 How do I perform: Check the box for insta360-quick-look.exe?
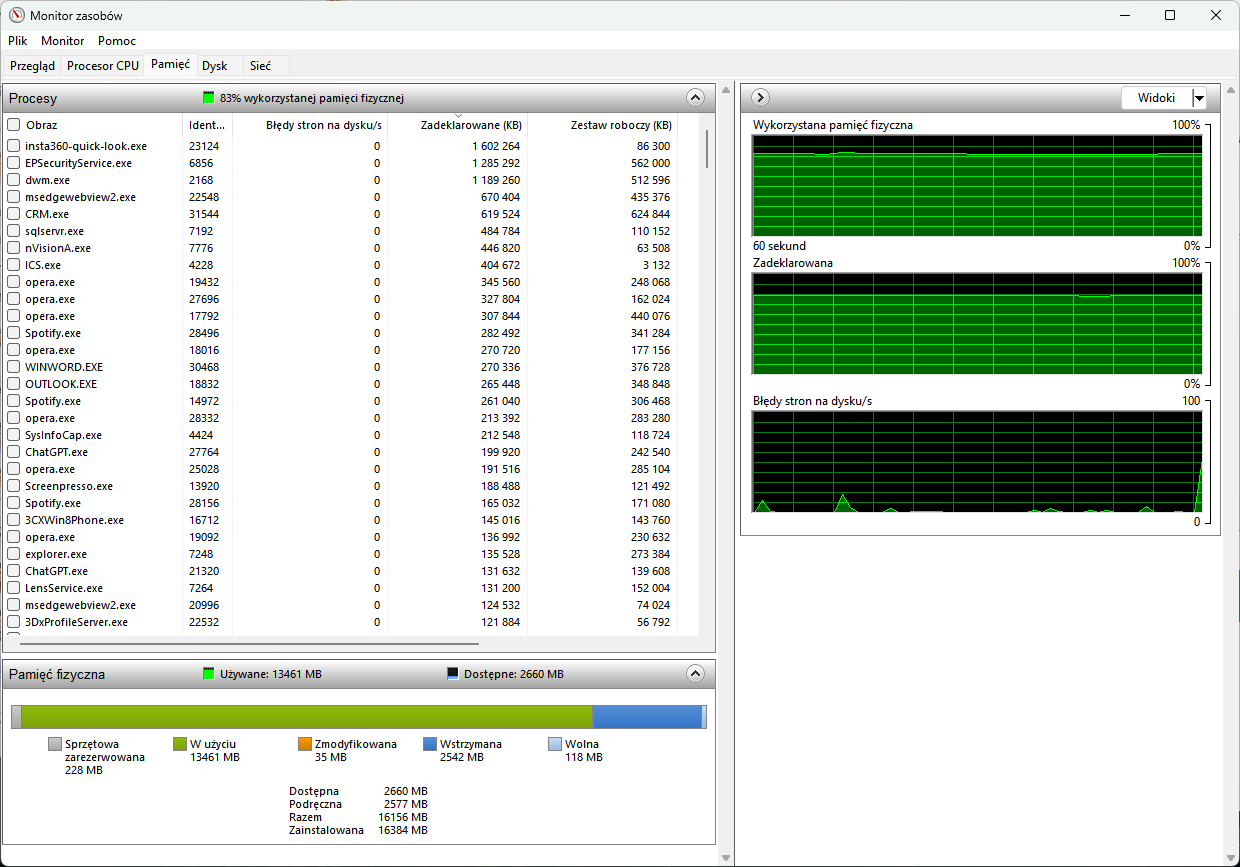(14, 146)
